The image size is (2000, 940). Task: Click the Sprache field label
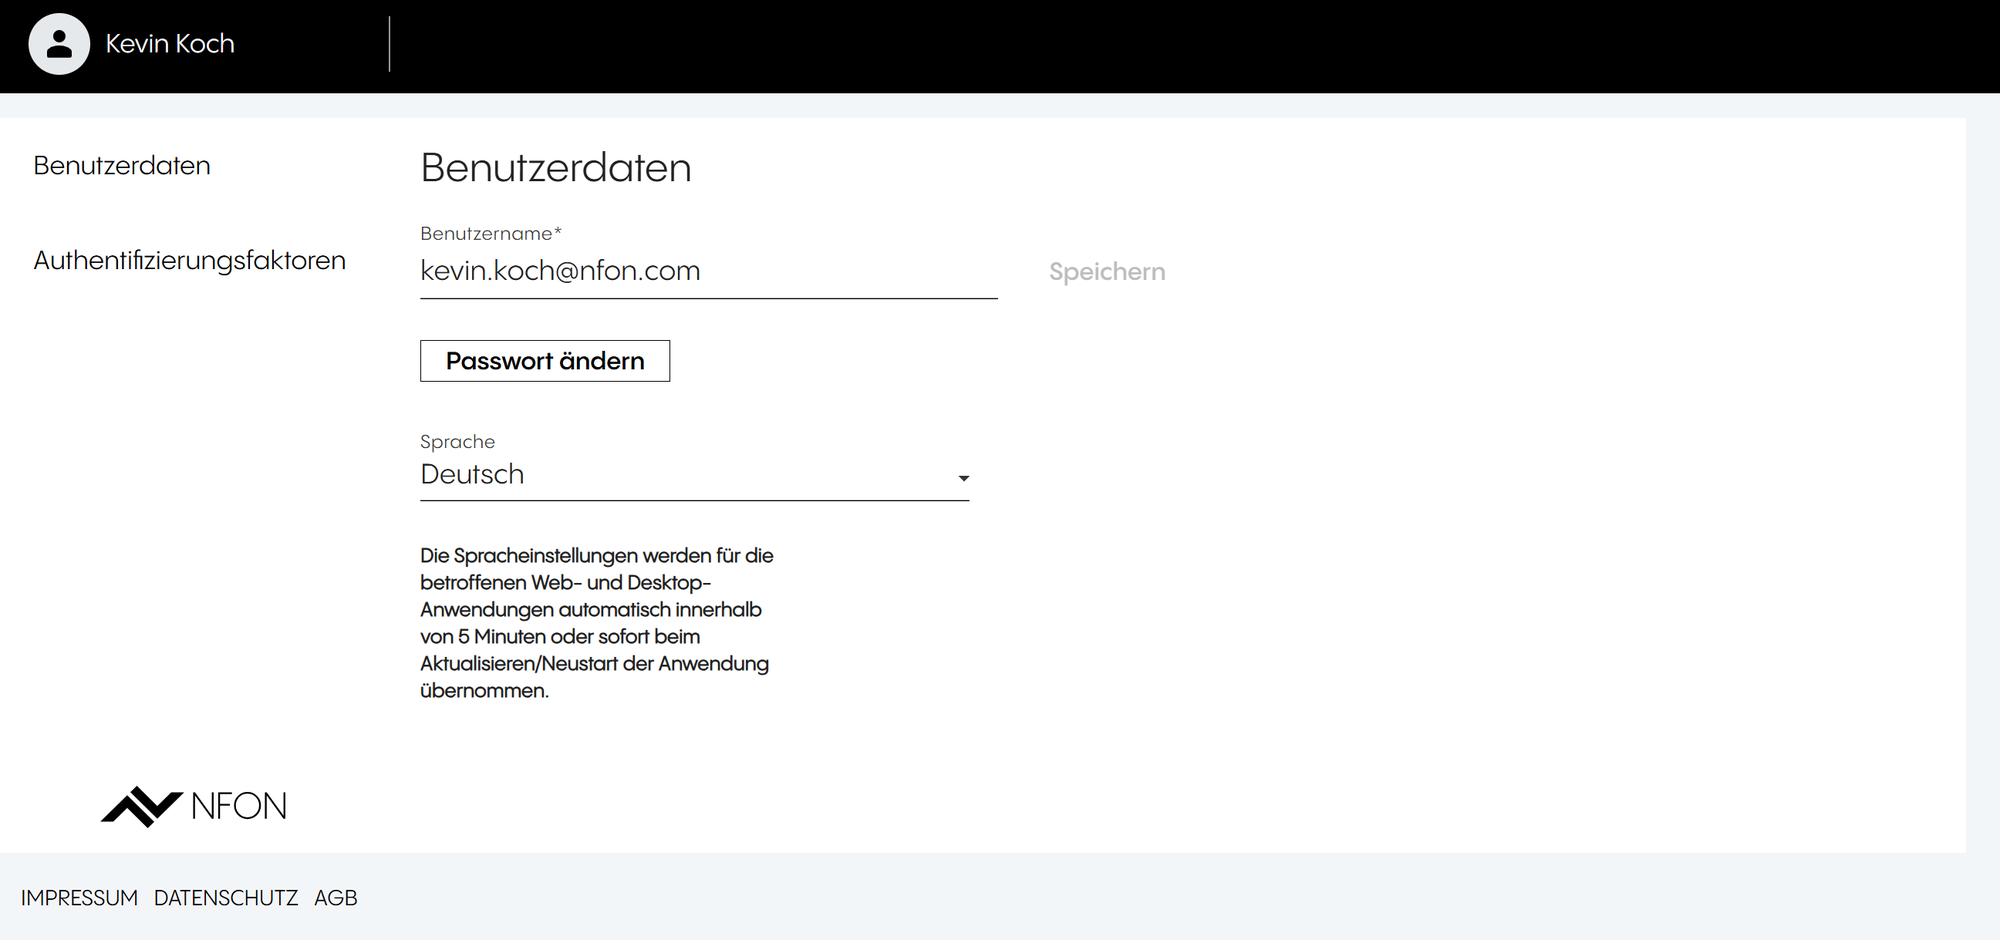coord(457,442)
